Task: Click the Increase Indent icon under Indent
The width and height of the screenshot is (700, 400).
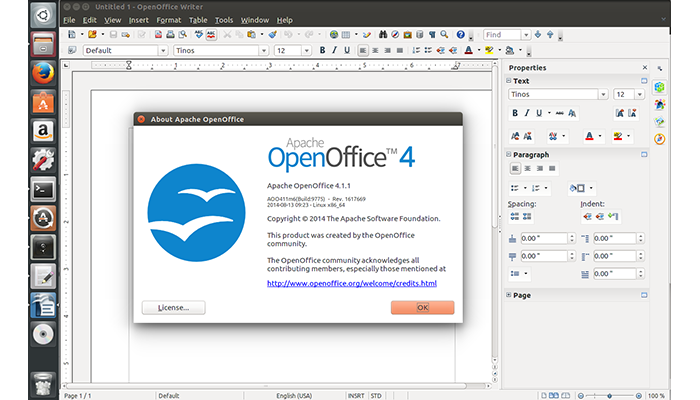Action: 585,215
